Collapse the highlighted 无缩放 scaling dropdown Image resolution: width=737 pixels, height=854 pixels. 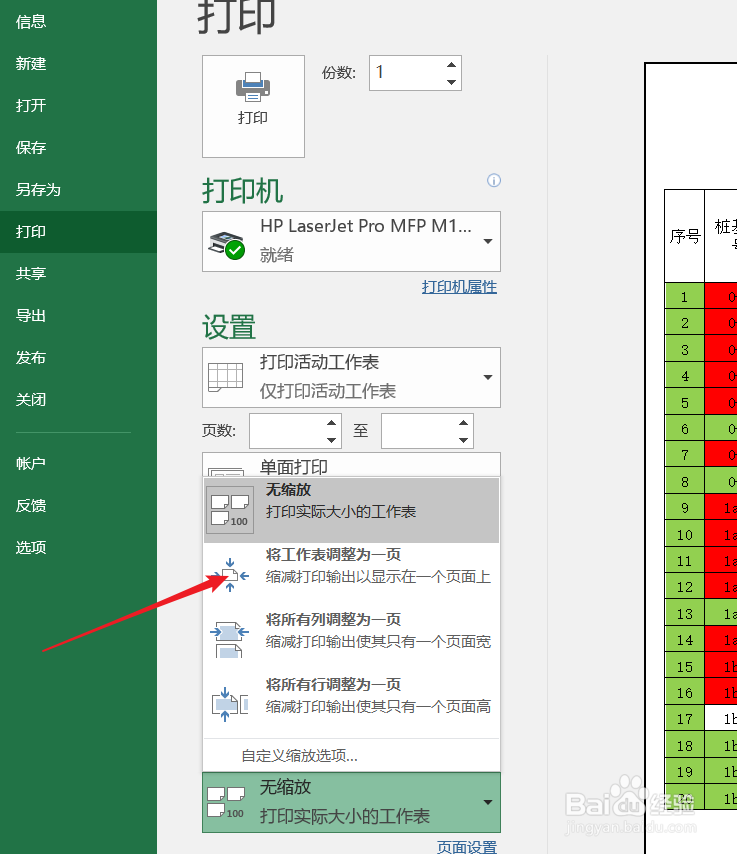point(351,802)
